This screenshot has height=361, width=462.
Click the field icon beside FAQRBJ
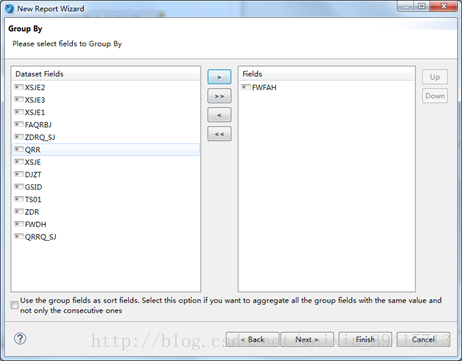19,124
